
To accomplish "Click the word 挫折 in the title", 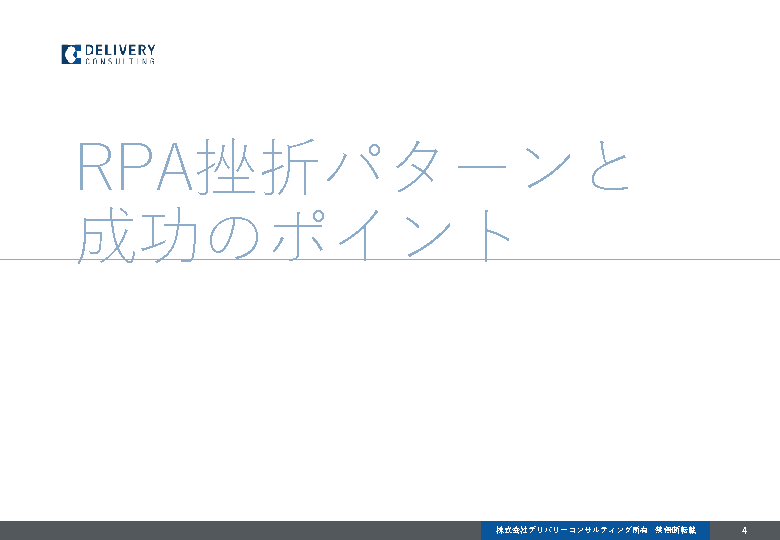I will click(260, 167).
